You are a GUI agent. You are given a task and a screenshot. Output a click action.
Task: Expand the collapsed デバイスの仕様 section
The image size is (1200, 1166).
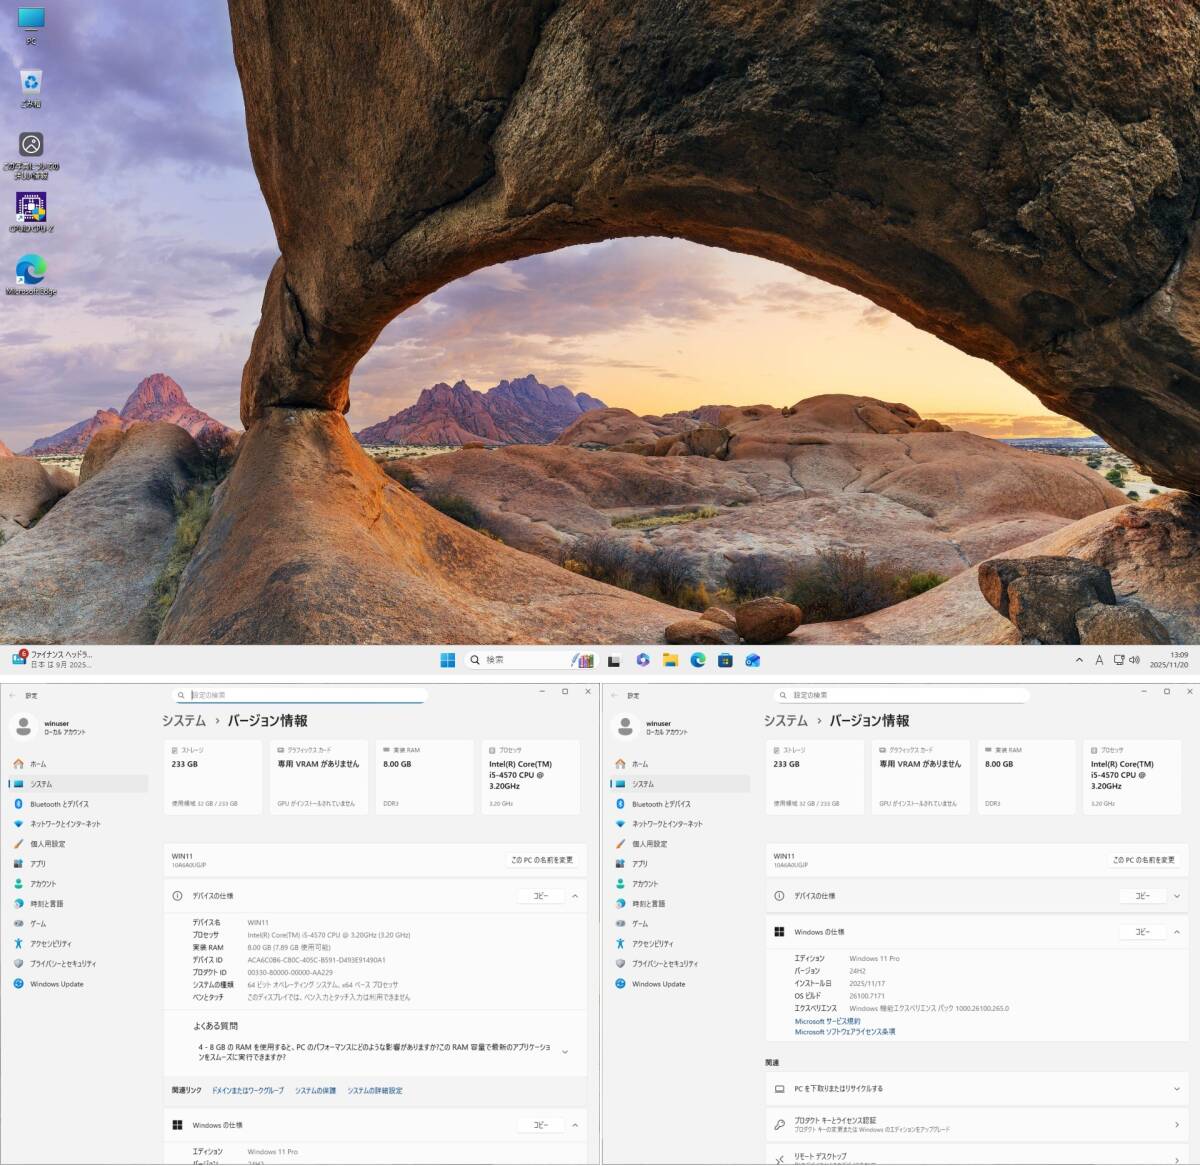point(1176,896)
